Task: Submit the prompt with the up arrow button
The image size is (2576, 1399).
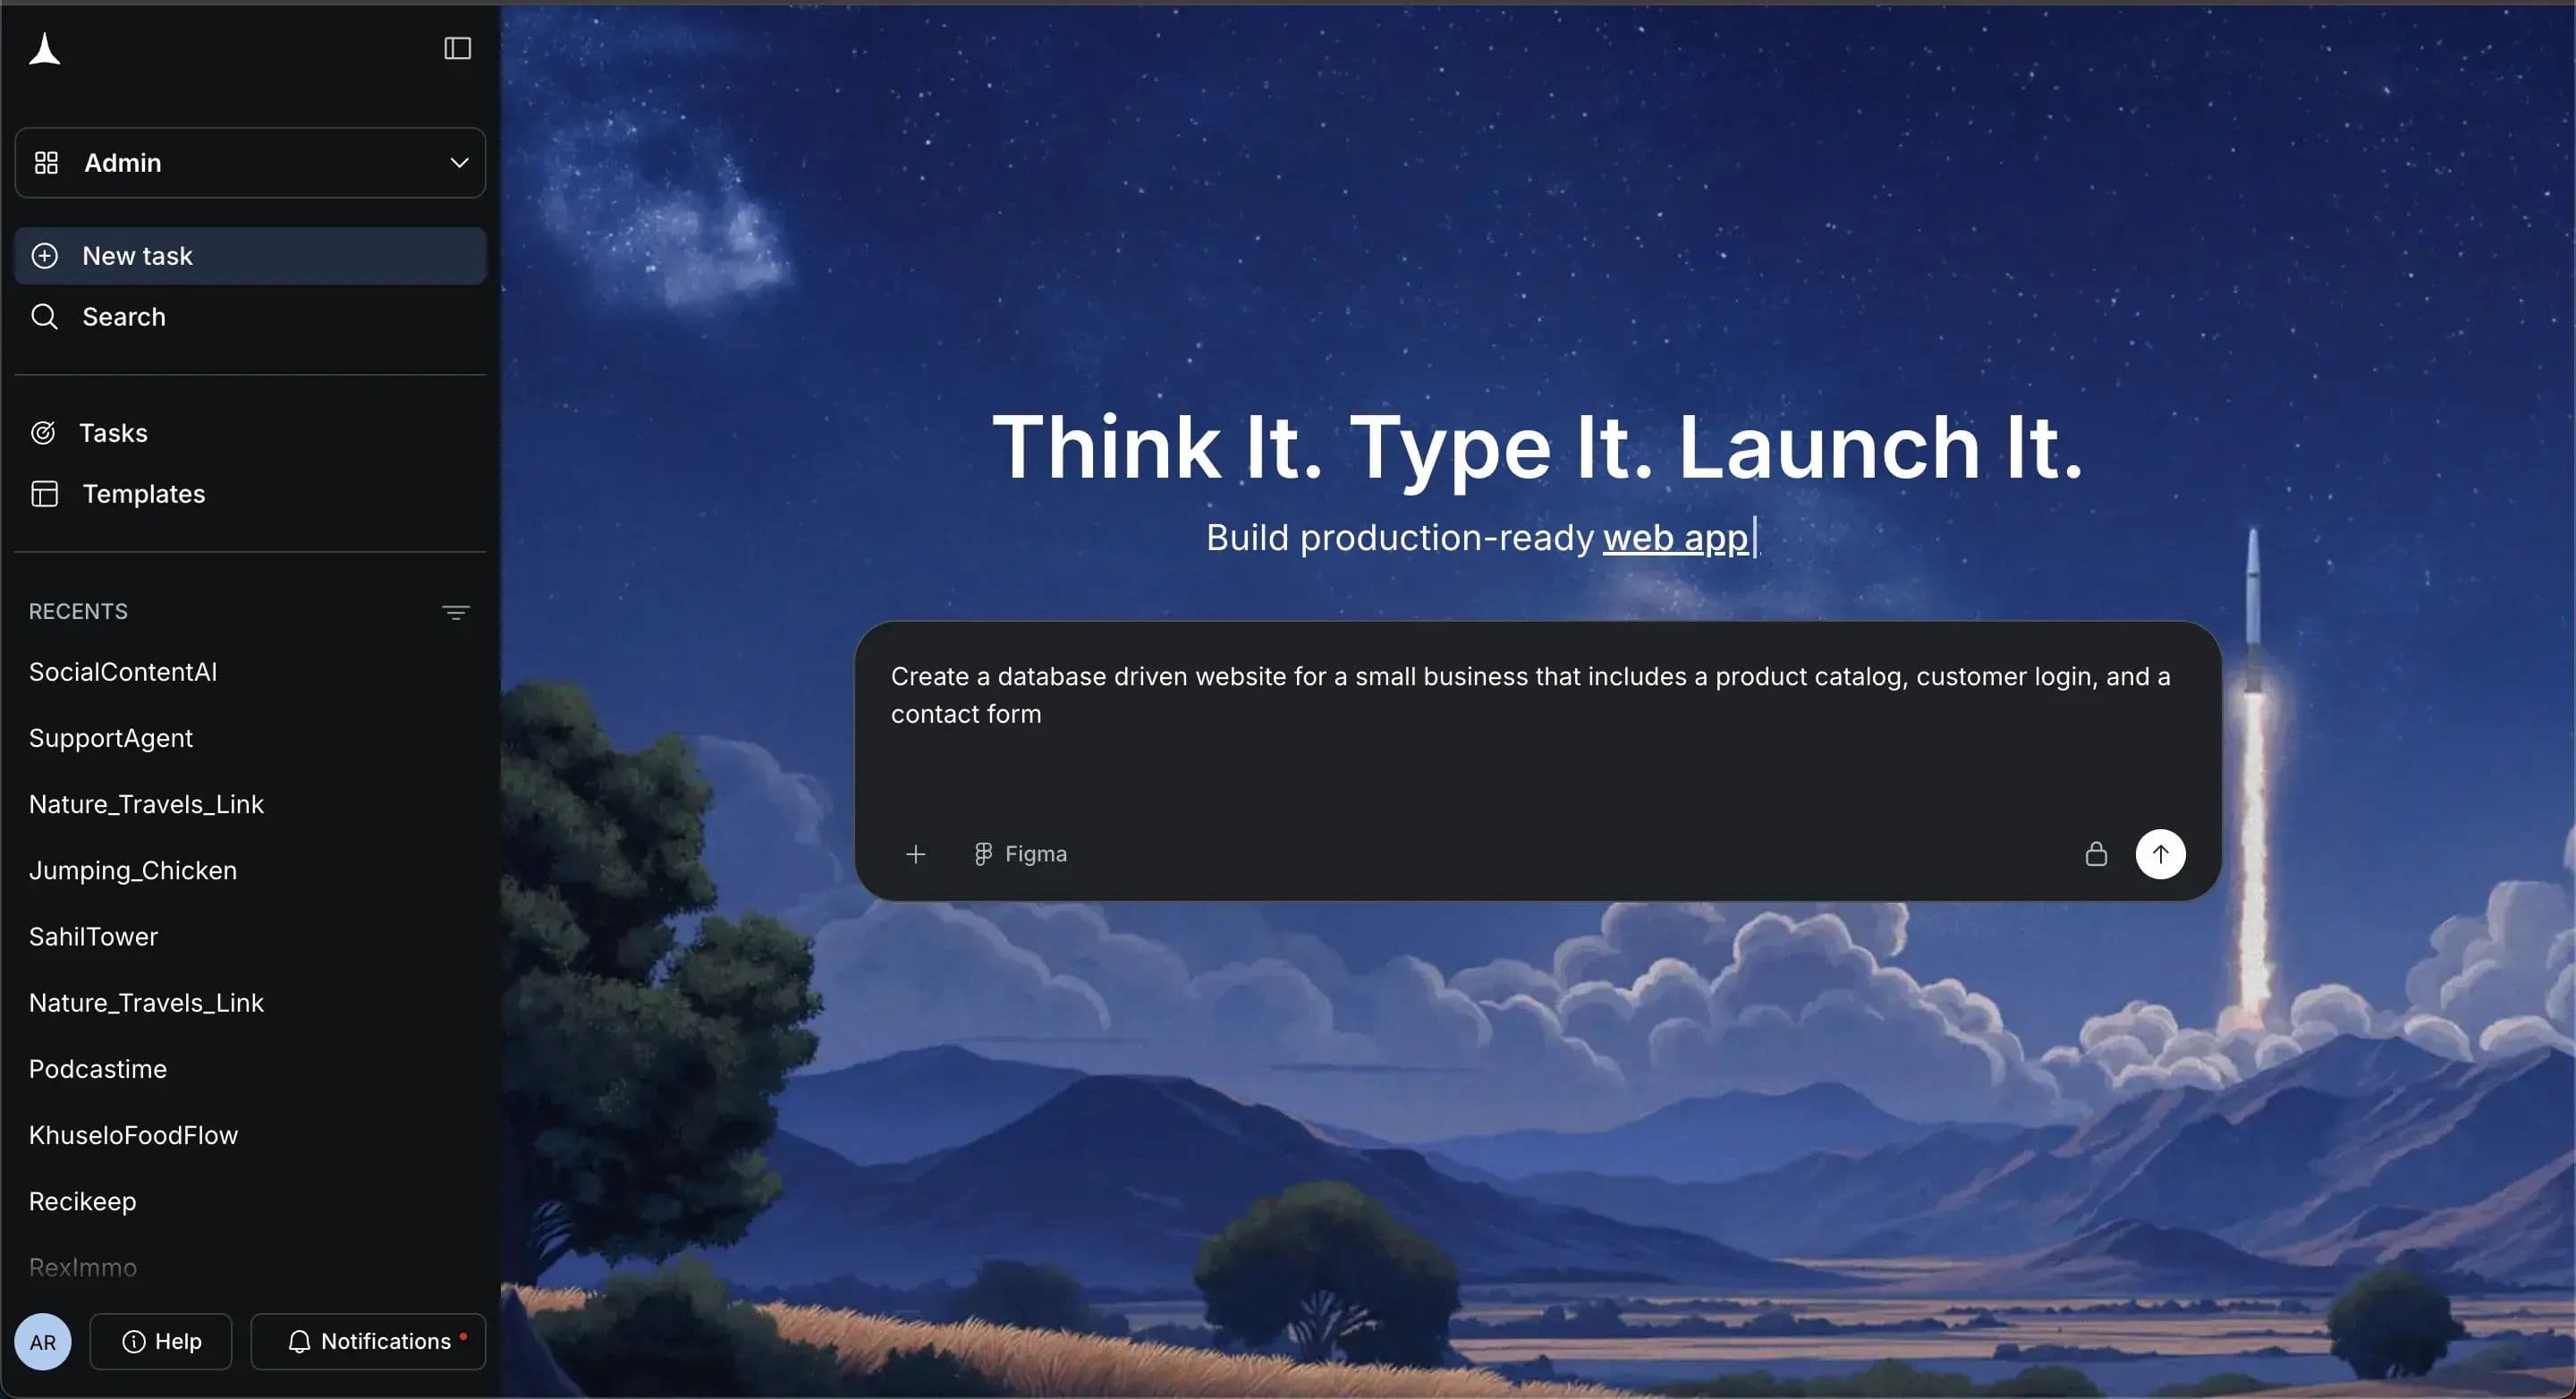Action: point(2160,854)
